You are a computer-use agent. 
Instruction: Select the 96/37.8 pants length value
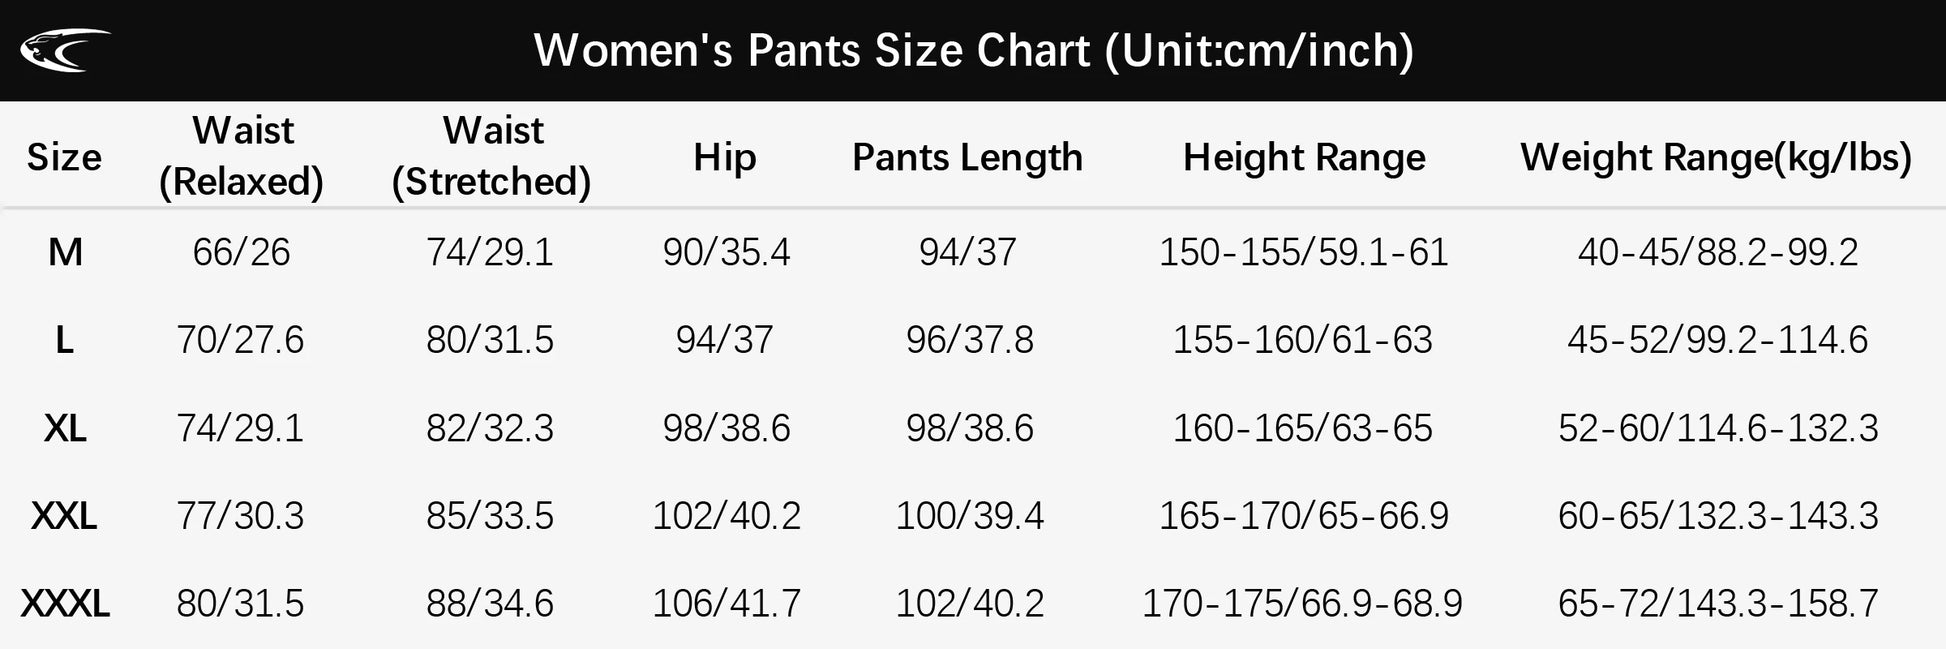969,340
